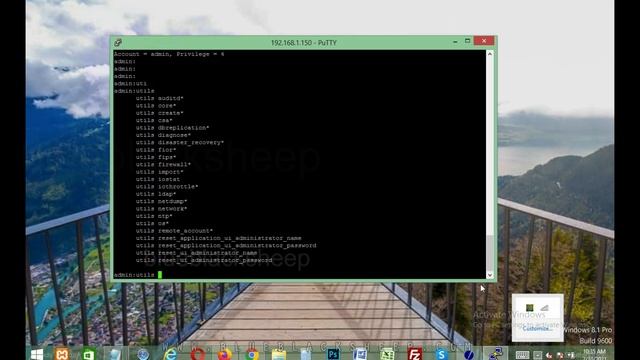Click the 'utils create*' line
The width and height of the screenshot is (640, 360).
click(x=160, y=113)
